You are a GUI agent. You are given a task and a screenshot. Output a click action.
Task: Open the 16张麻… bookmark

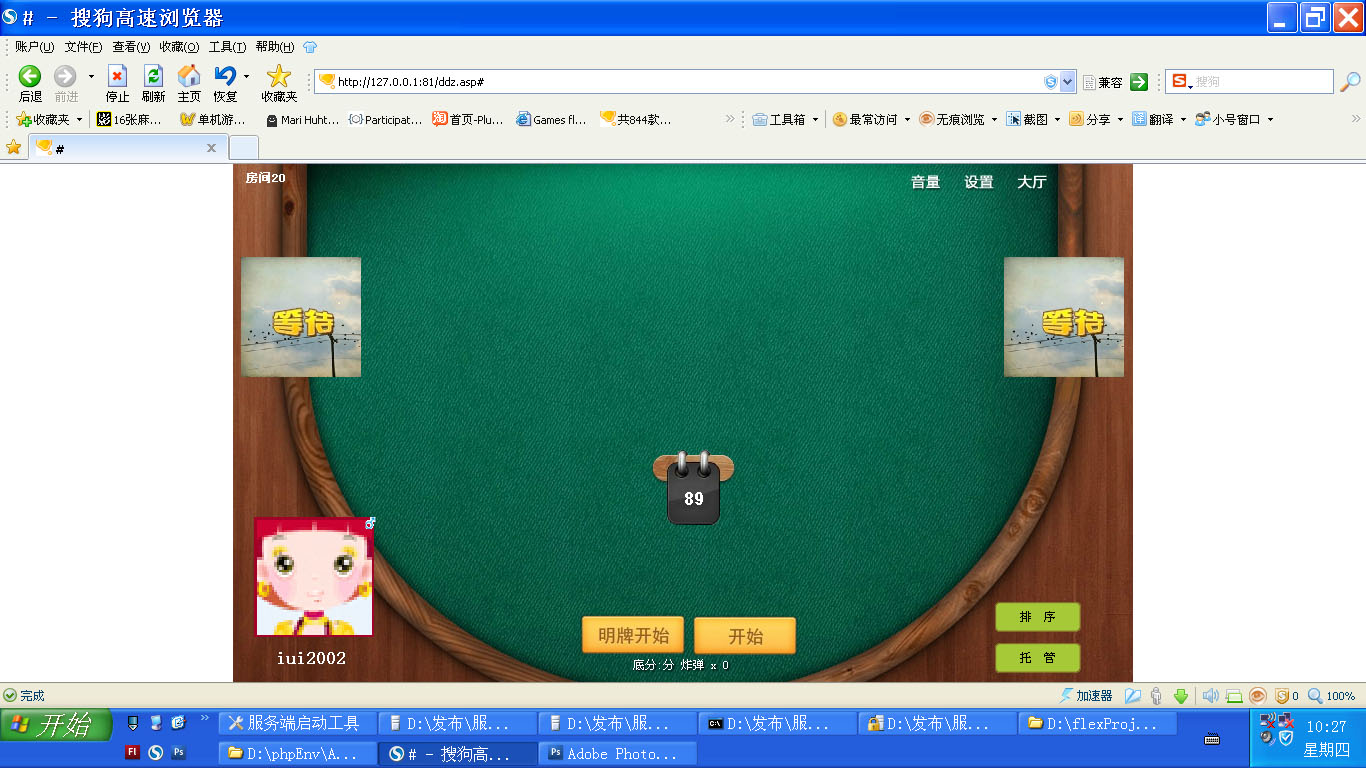(129, 119)
